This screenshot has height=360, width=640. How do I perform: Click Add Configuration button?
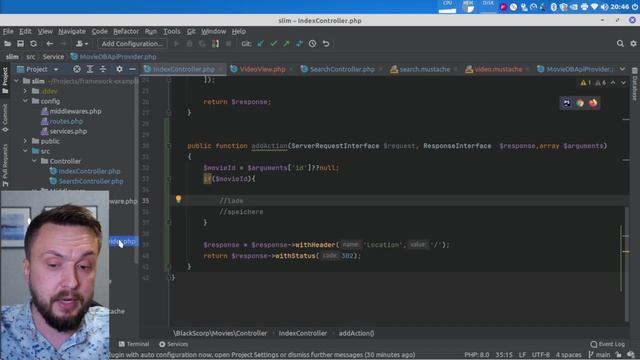132,44
